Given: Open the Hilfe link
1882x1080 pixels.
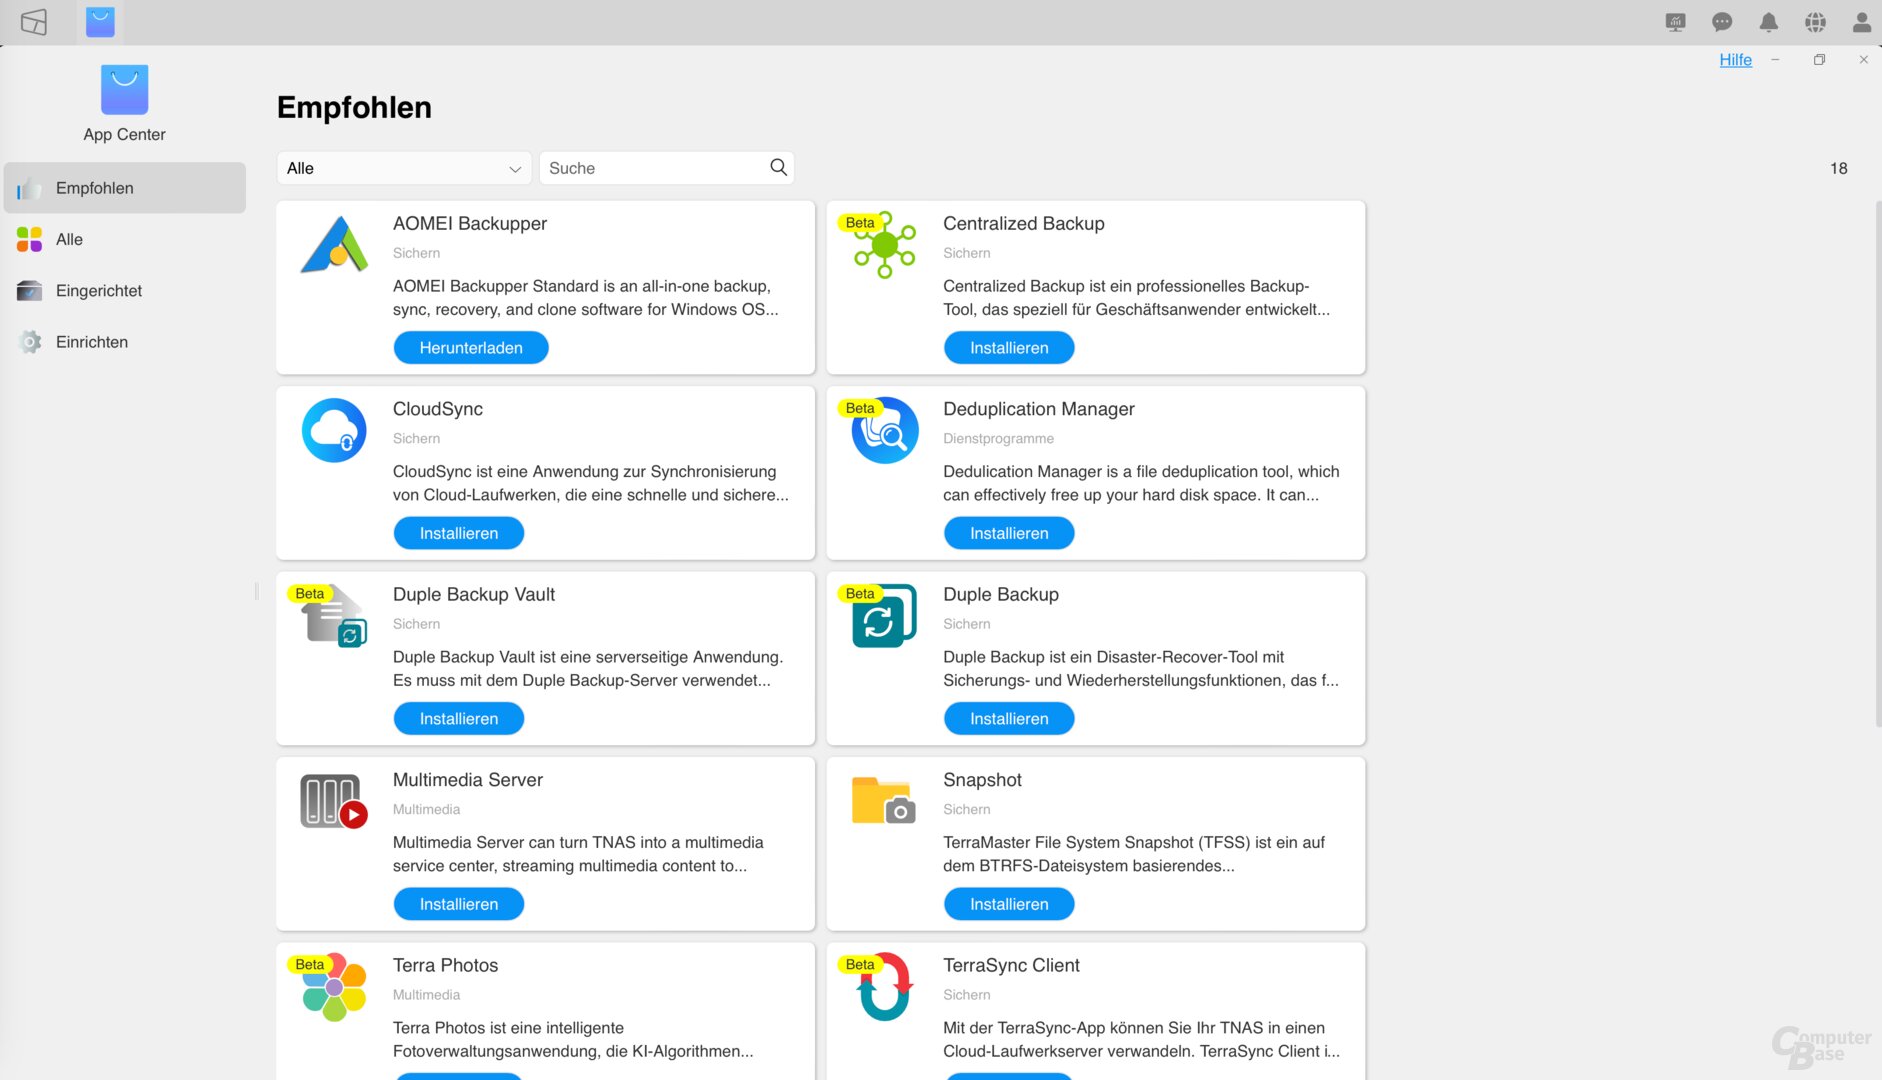Looking at the screenshot, I should 1735,60.
